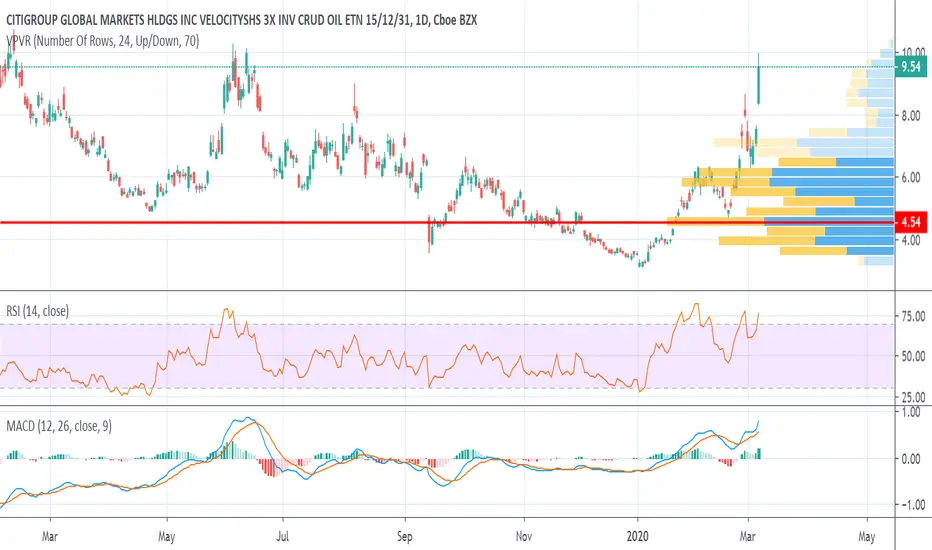
Task: Click the 25.00 RSI axis label
Action: click(914, 397)
